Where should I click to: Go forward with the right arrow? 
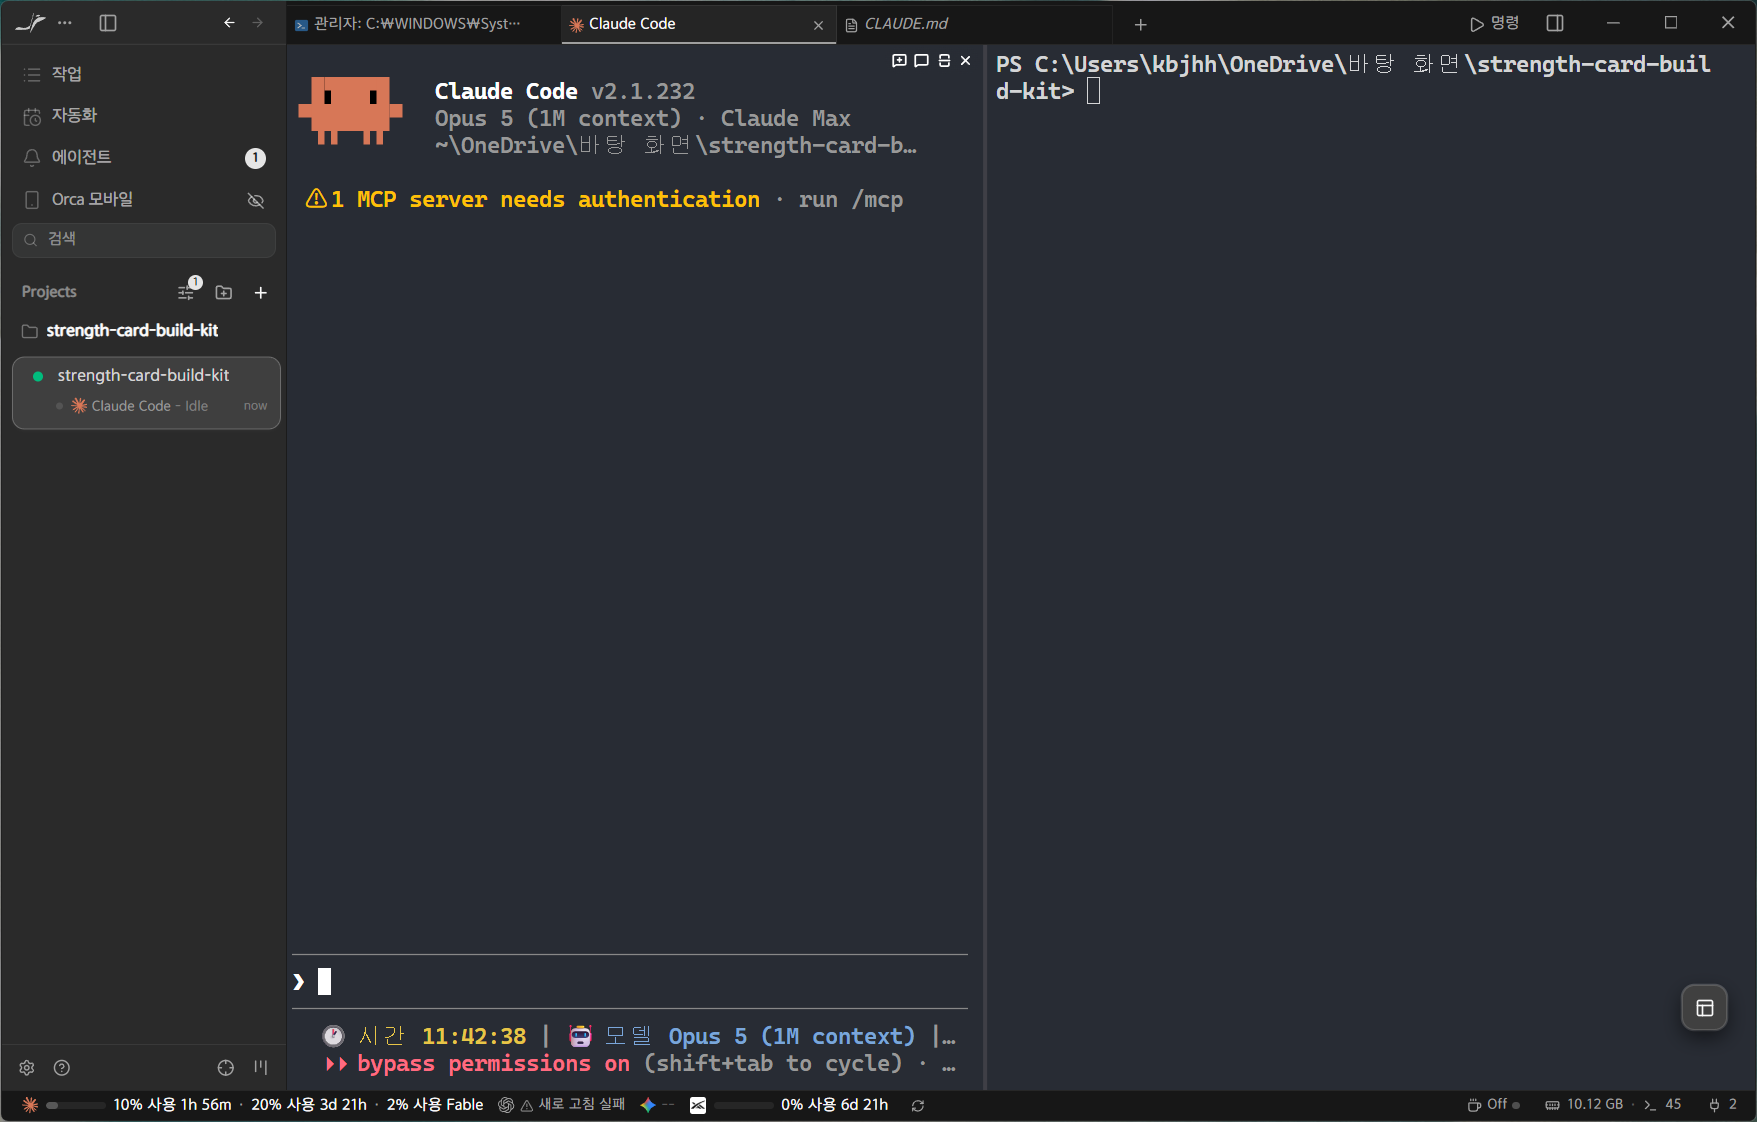tap(258, 23)
